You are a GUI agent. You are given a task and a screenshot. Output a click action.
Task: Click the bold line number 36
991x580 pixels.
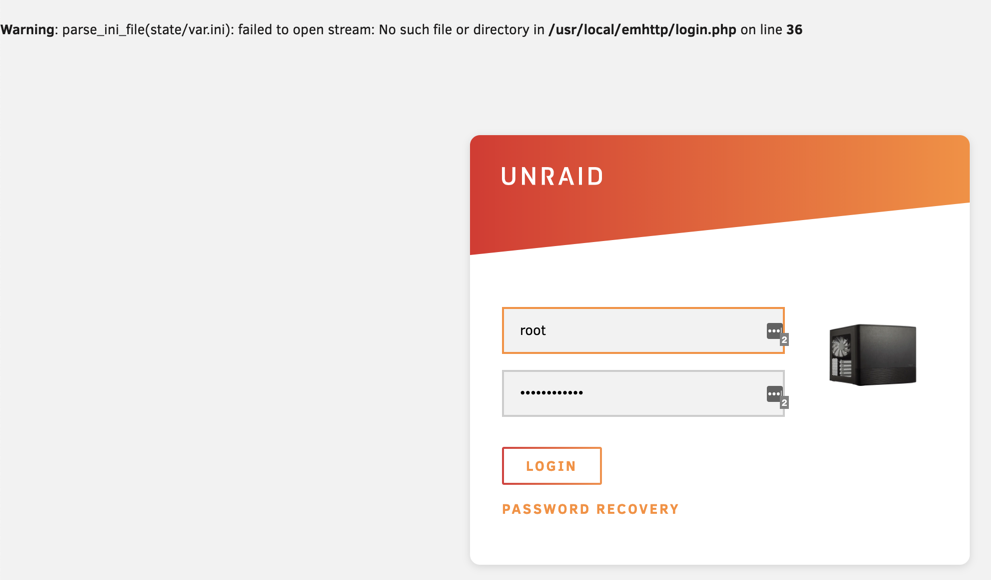coord(794,30)
